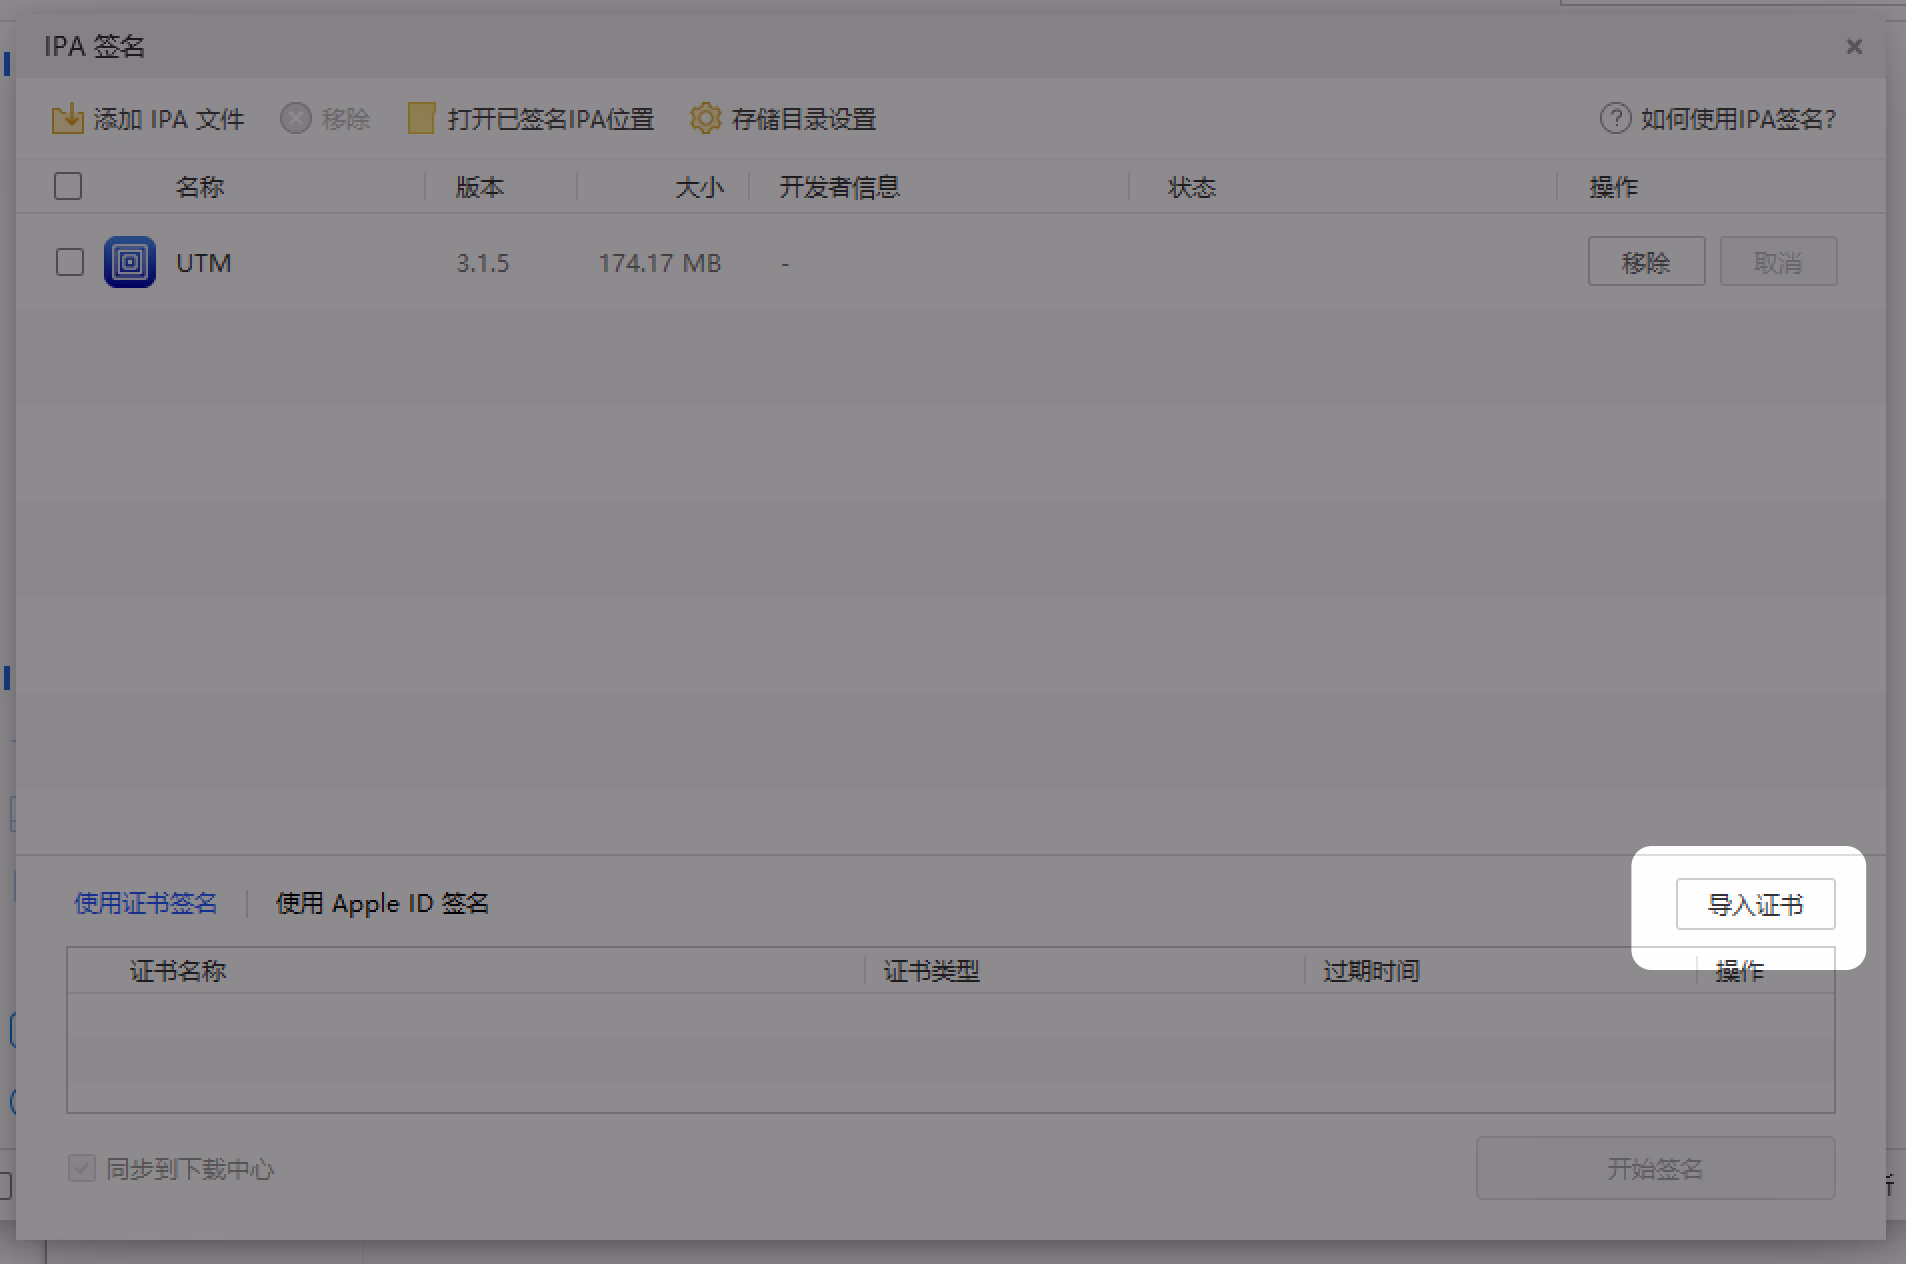Screen dimensions: 1906x1264
Task: Open the signed IPA location folder icon
Action: pyautogui.click(x=421, y=119)
